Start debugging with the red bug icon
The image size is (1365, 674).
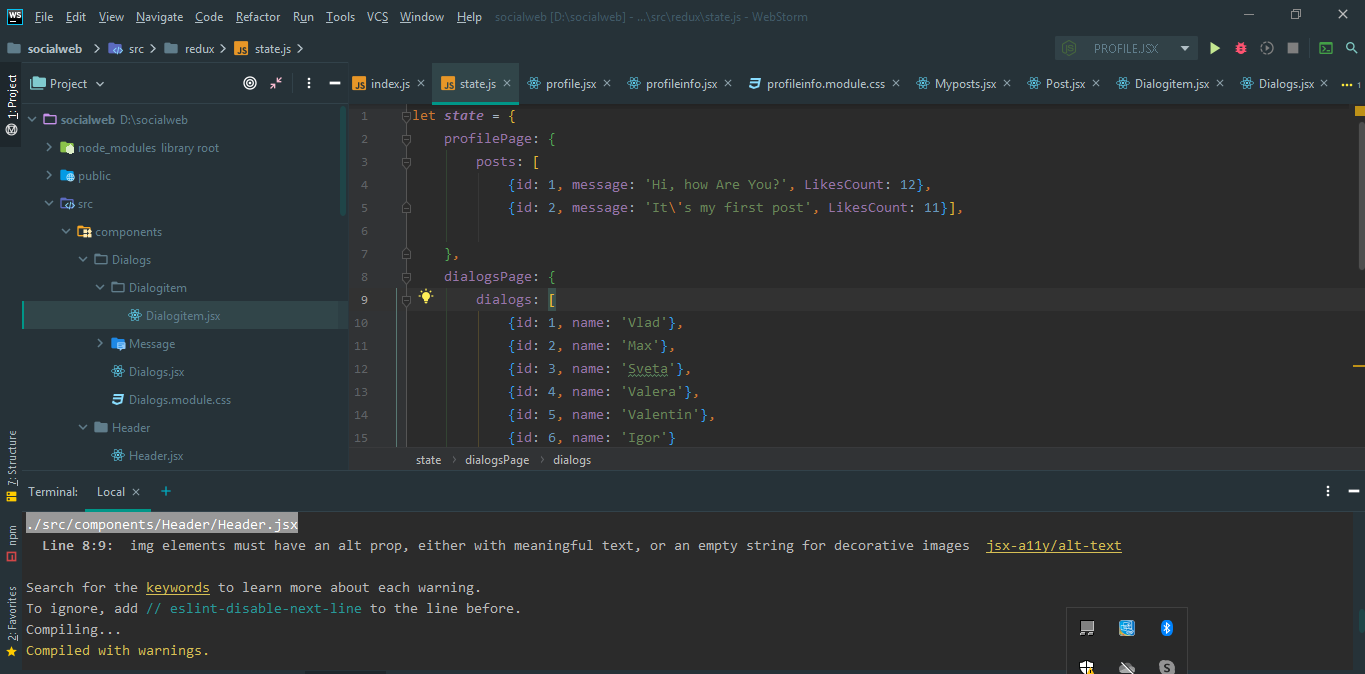[x=1241, y=48]
